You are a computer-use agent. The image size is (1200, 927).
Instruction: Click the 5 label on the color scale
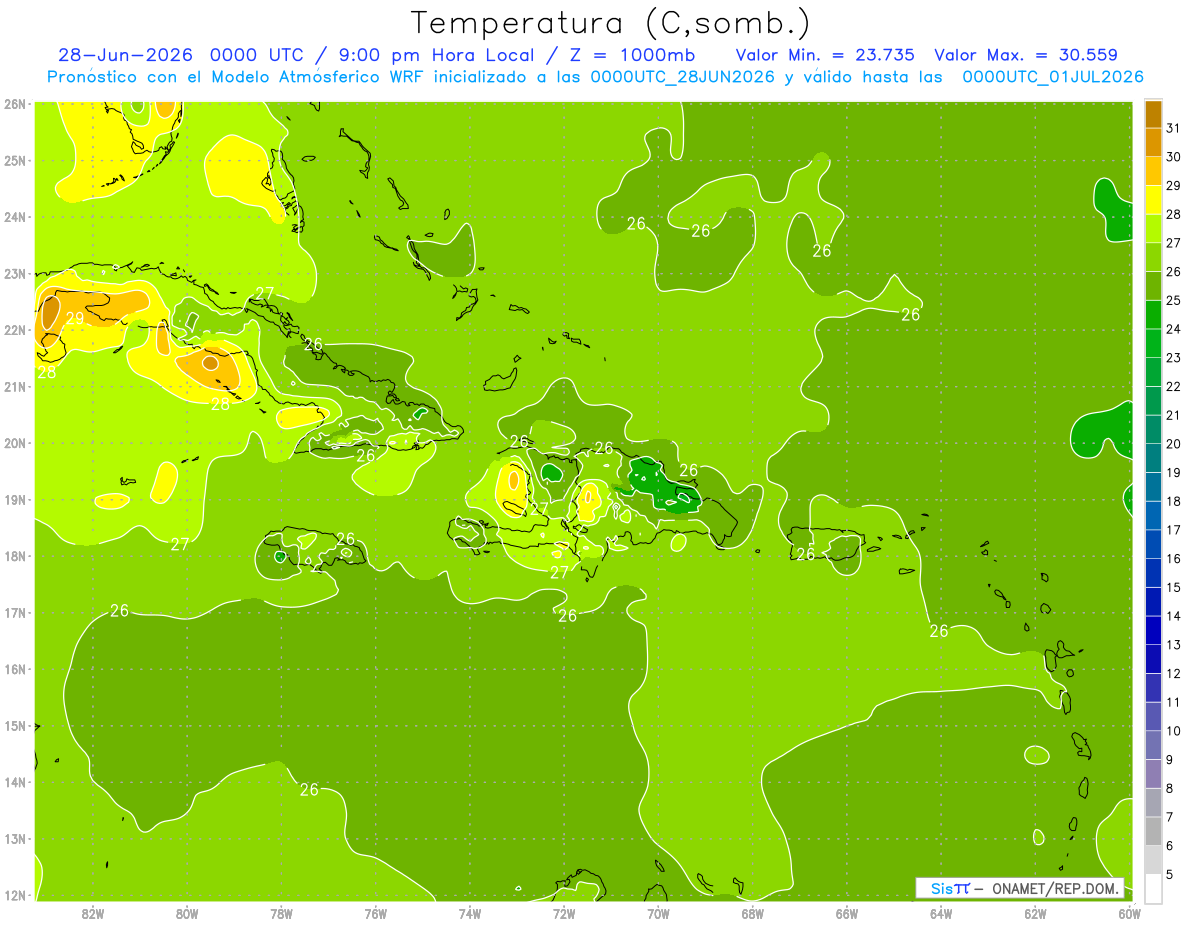pyautogui.click(x=1170, y=875)
